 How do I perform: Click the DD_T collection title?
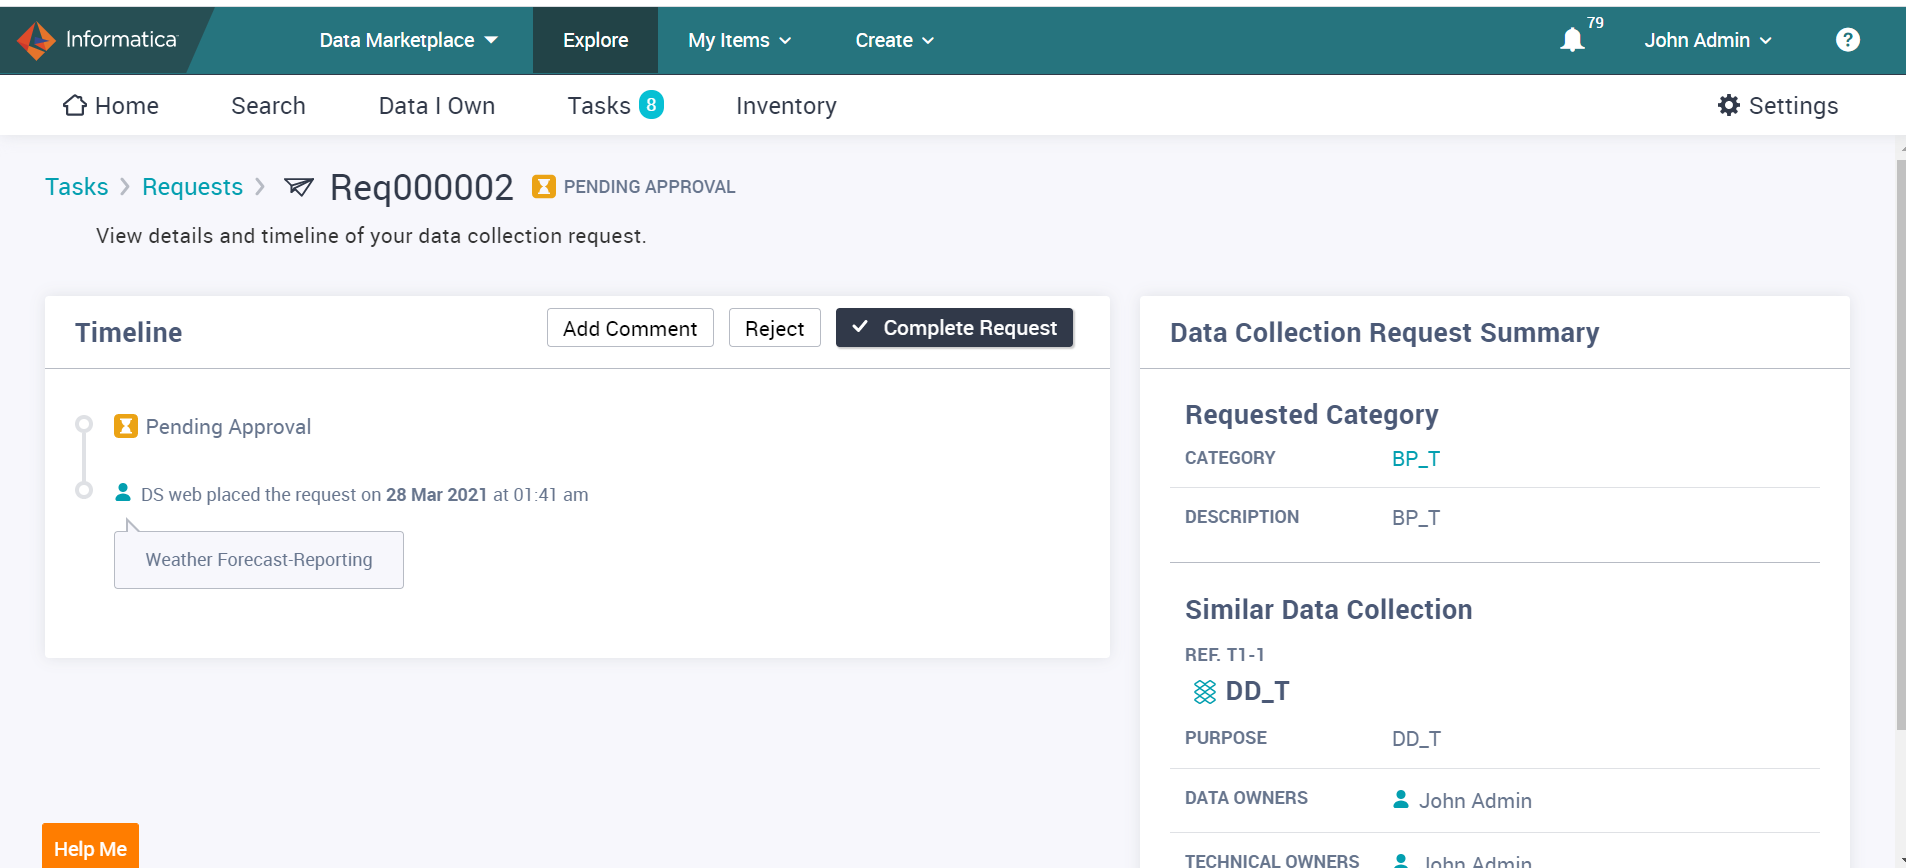coord(1257,691)
